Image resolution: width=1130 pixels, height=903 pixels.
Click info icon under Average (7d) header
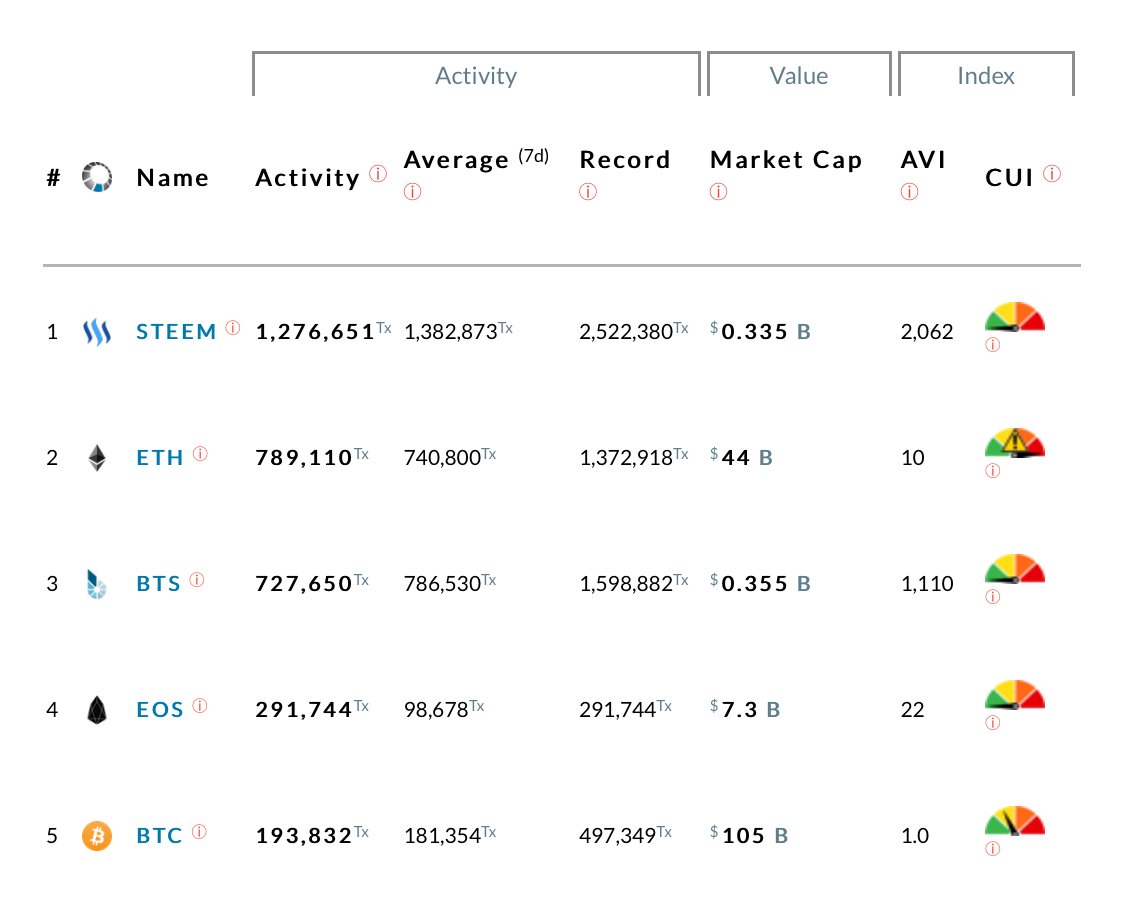tap(412, 192)
